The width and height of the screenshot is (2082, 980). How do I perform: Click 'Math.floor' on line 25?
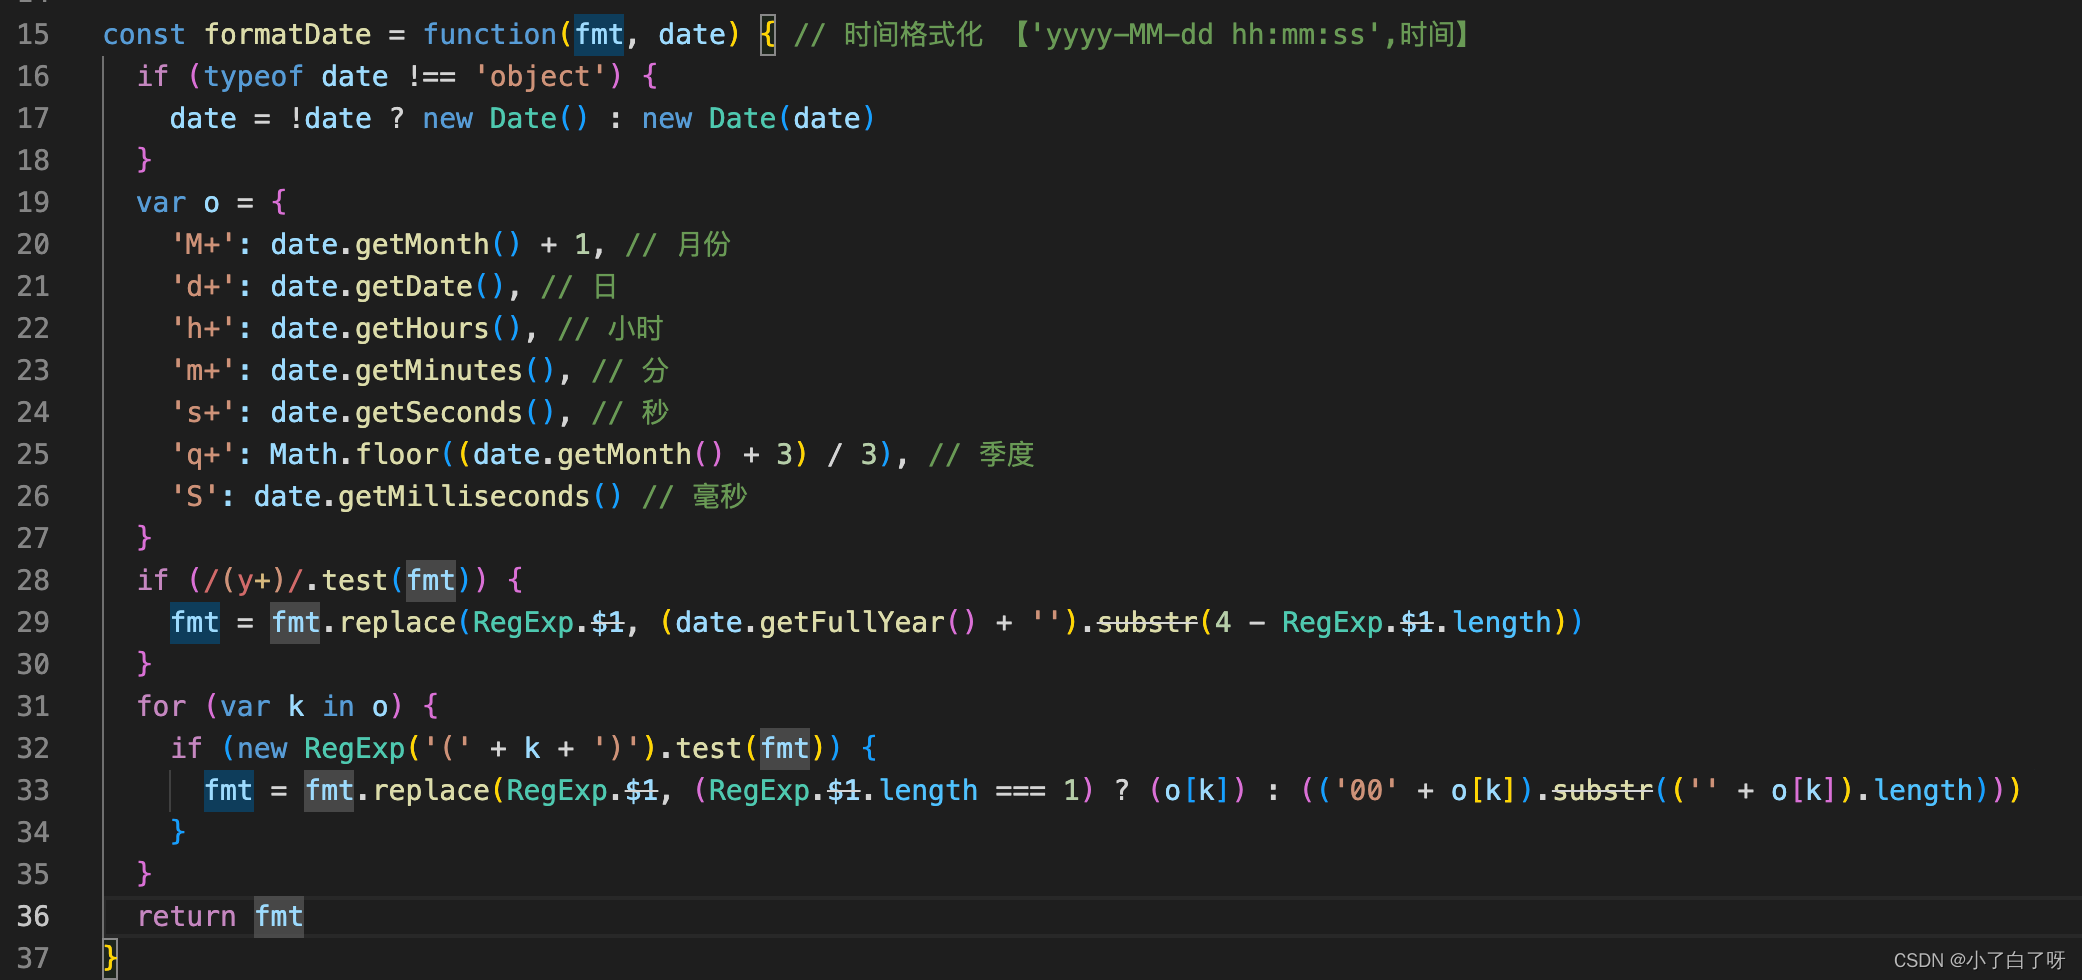point(355,454)
